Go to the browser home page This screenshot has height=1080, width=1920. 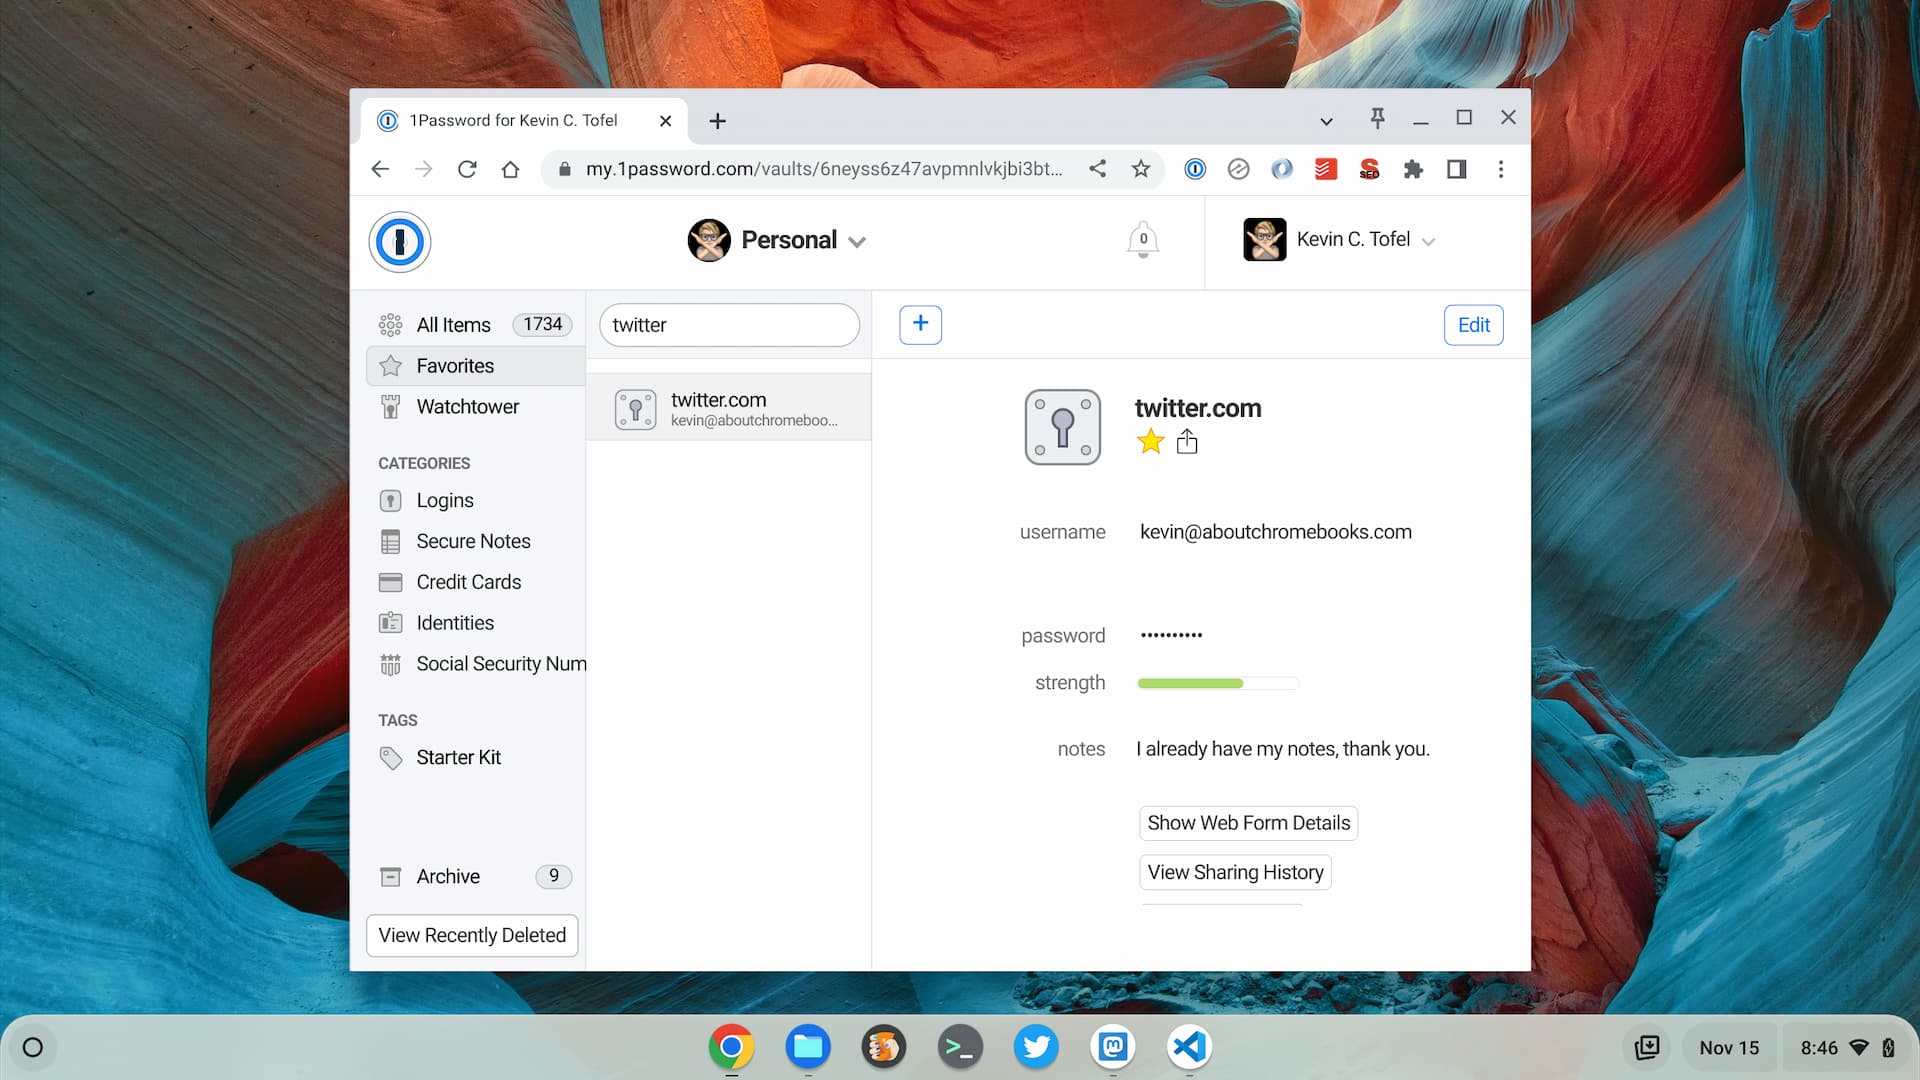pyautogui.click(x=510, y=169)
